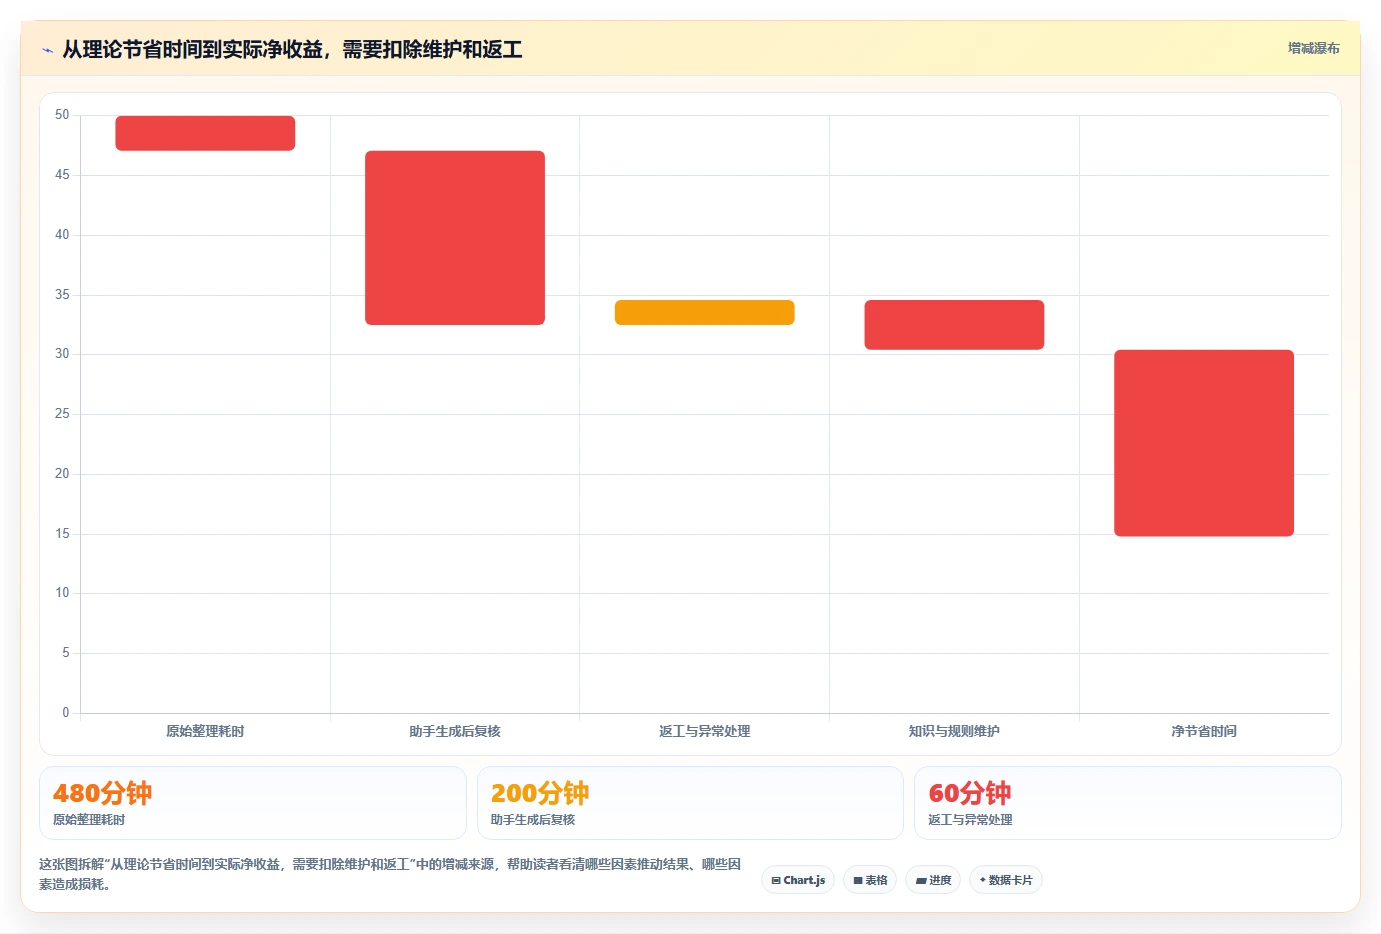This screenshot has height=934, width=1381.
Task: Click the 返工与异常处理 axis label
Action: point(704,731)
